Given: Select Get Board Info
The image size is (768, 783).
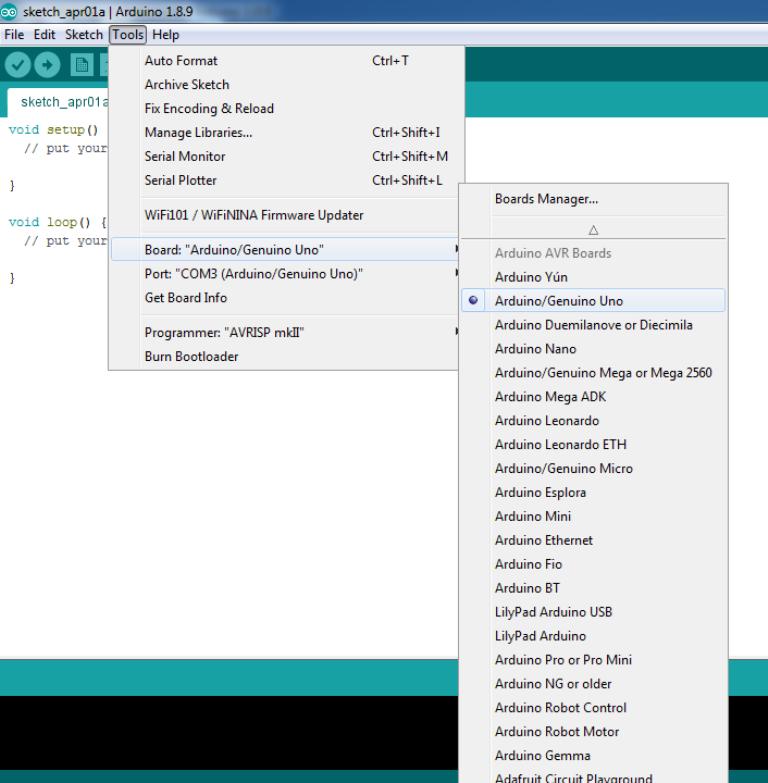Looking at the screenshot, I should [x=285, y=298].
